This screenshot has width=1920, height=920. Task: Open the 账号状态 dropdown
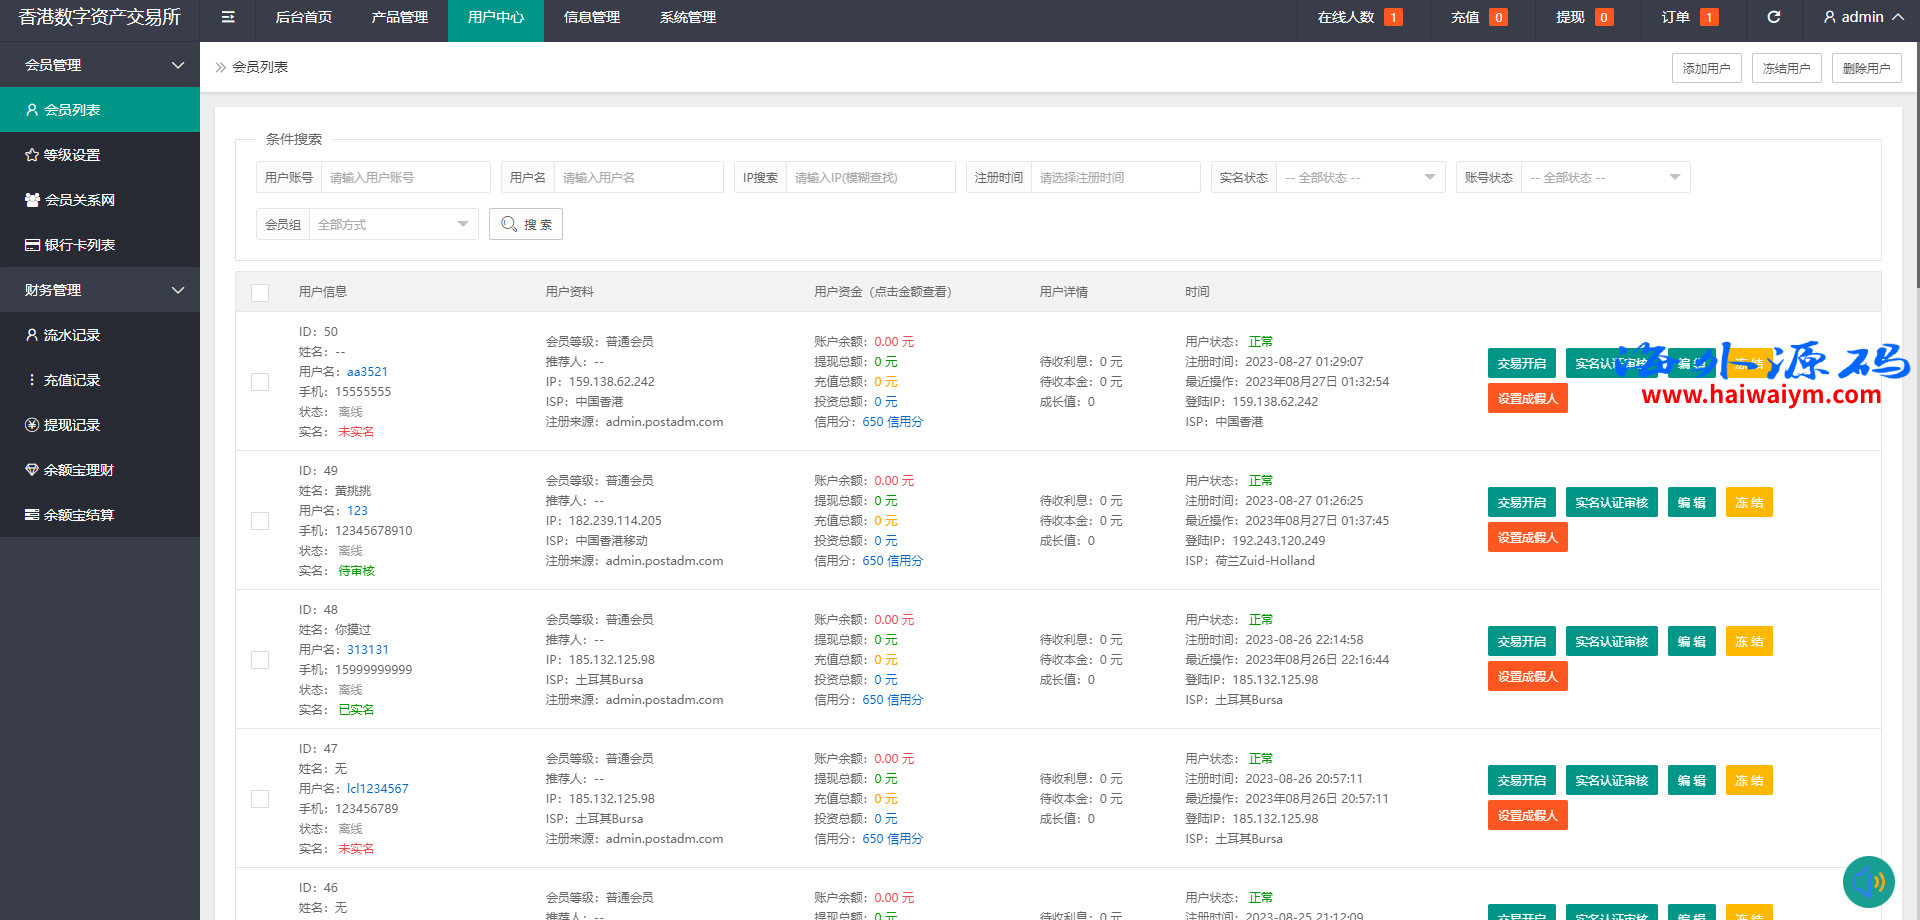[1604, 177]
